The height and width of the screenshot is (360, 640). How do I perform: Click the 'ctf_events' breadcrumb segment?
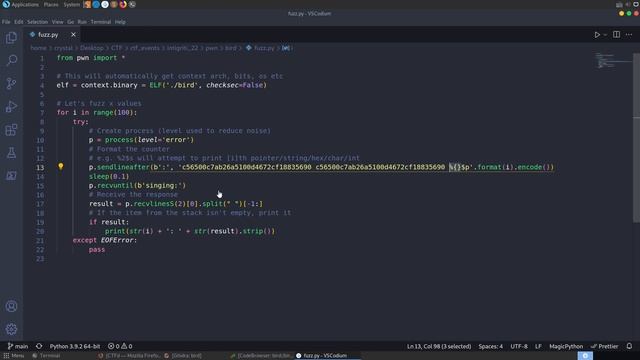pyautogui.click(x=144, y=48)
